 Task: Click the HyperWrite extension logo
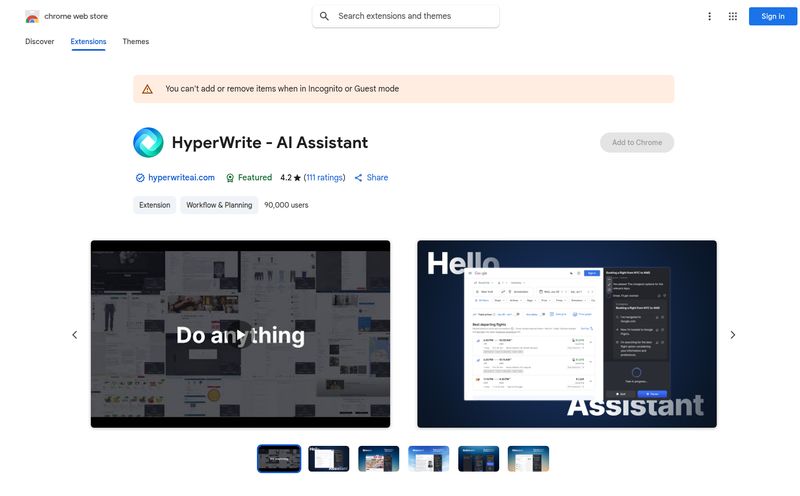coord(148,142)
